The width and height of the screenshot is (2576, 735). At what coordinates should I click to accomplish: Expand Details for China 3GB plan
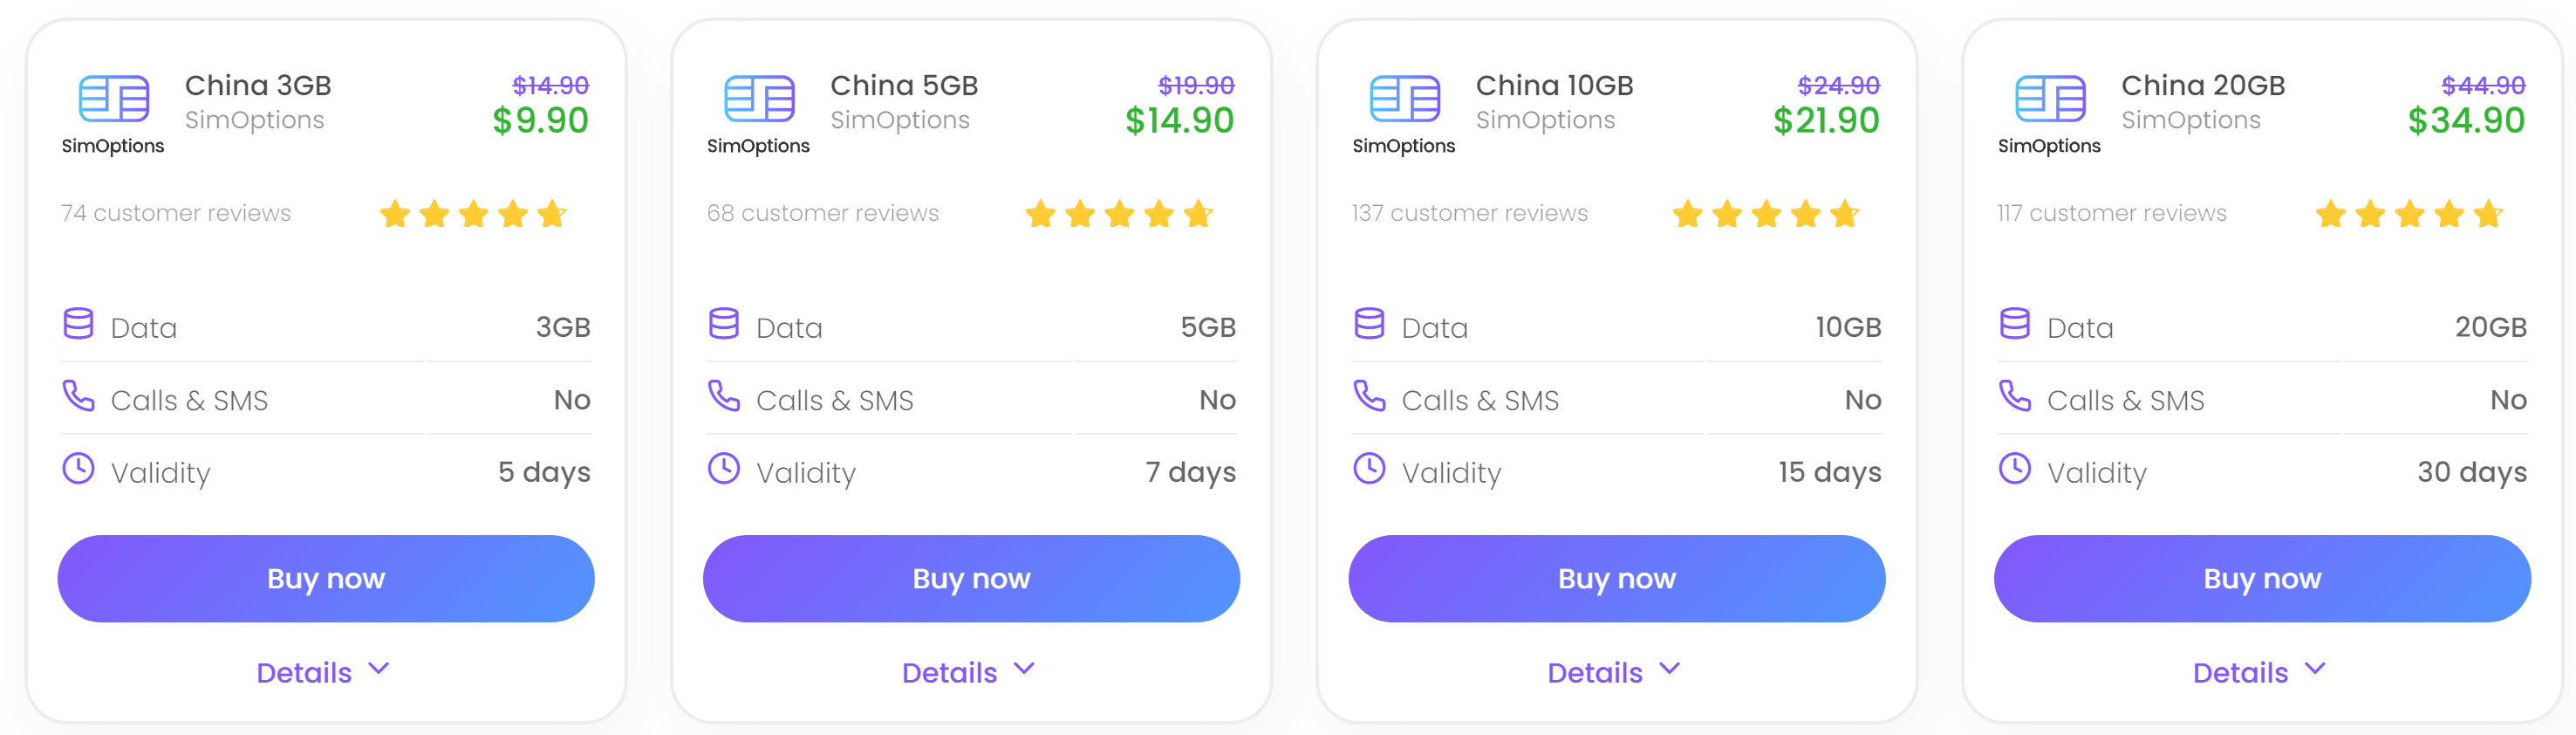pos(322,672)
